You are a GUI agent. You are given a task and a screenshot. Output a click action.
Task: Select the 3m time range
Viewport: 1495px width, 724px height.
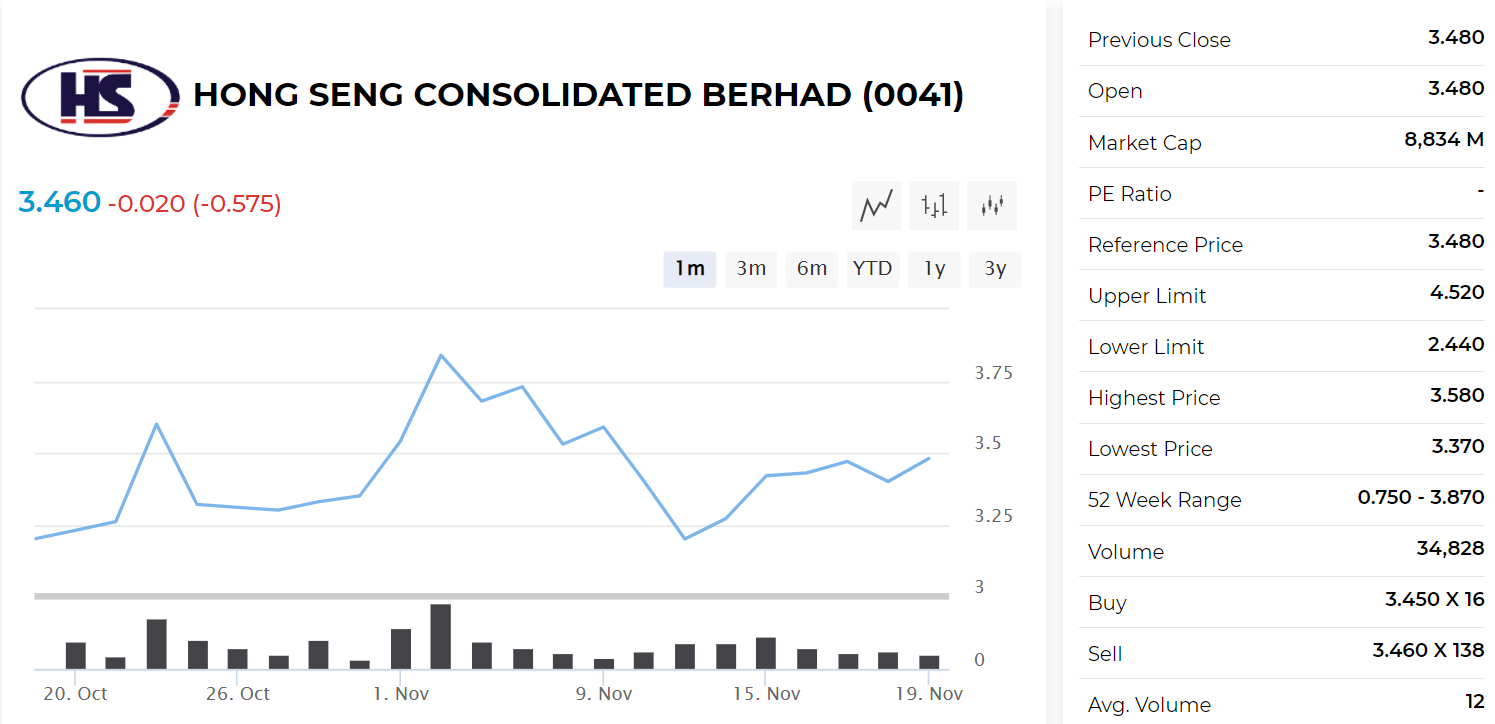click(751, 269)
